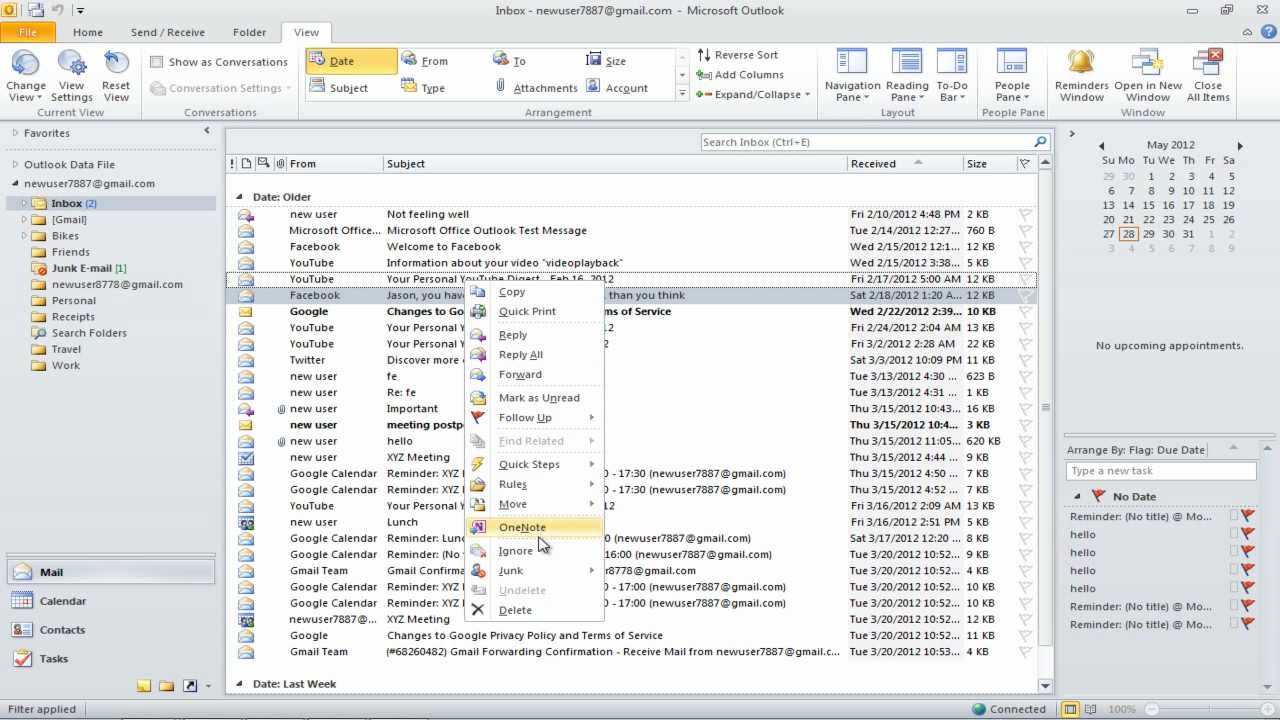Click message list scrollbar down arrow
This screenshot has height=720, width=1280.
(1046, 686)
